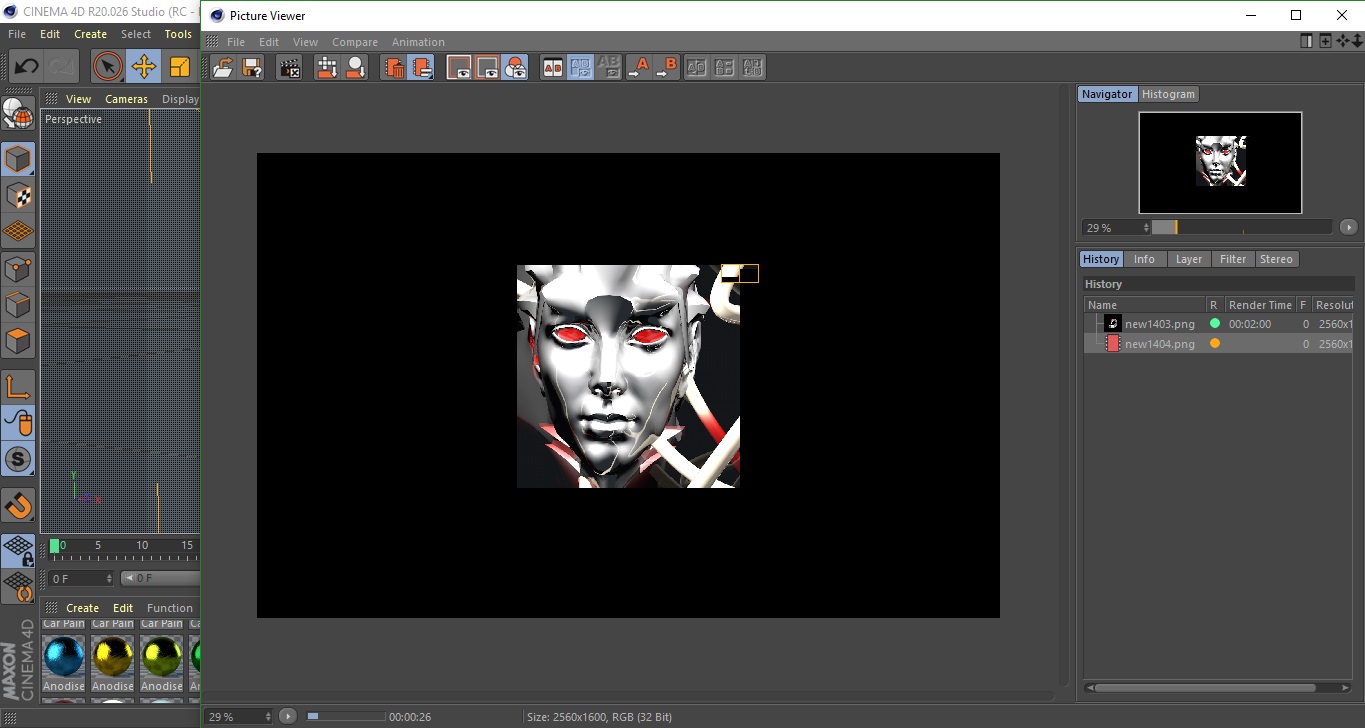
Task: Click the Save As disk icon
Action: [252, 68]
